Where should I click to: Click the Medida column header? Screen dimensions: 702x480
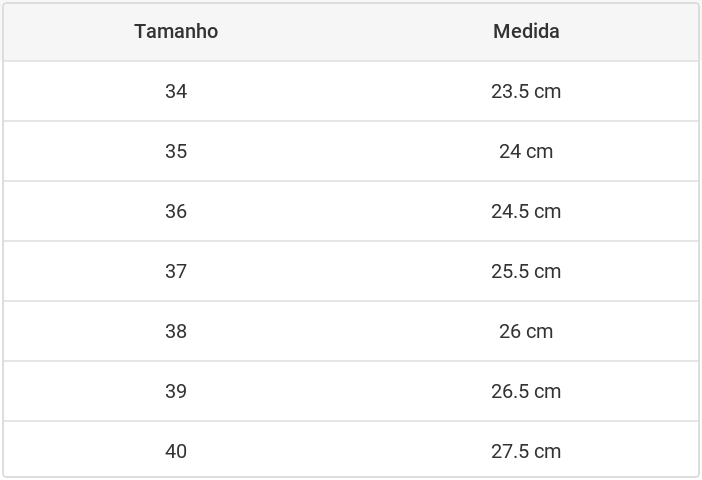pos(526,31)
